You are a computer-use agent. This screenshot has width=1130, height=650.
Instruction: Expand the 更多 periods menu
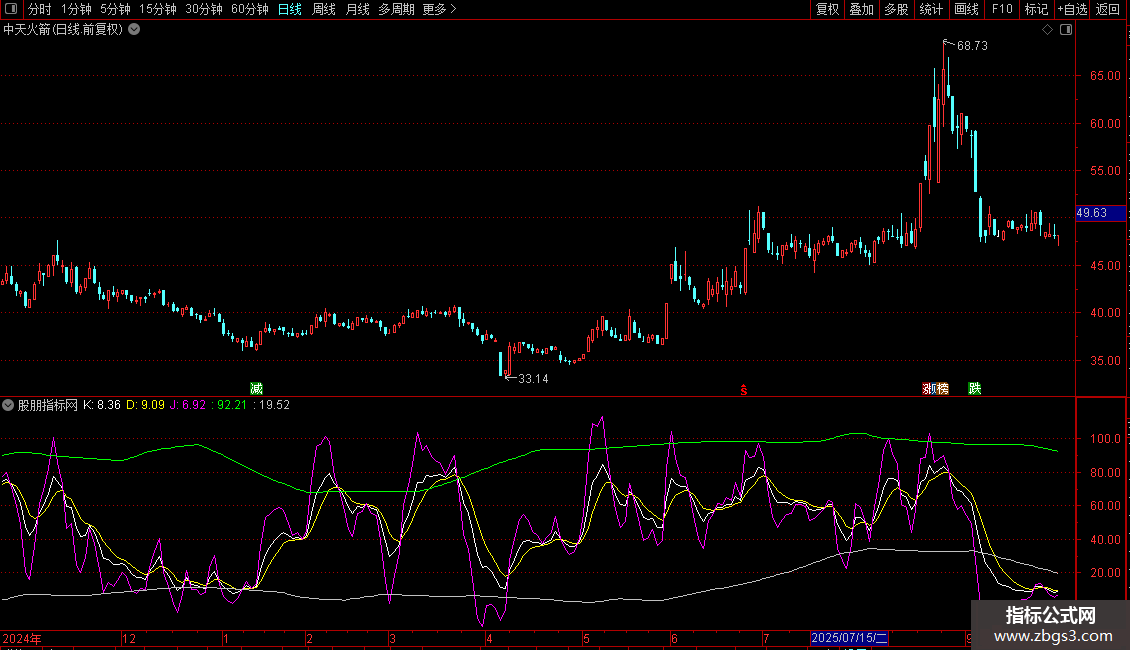tap(439, 10)
